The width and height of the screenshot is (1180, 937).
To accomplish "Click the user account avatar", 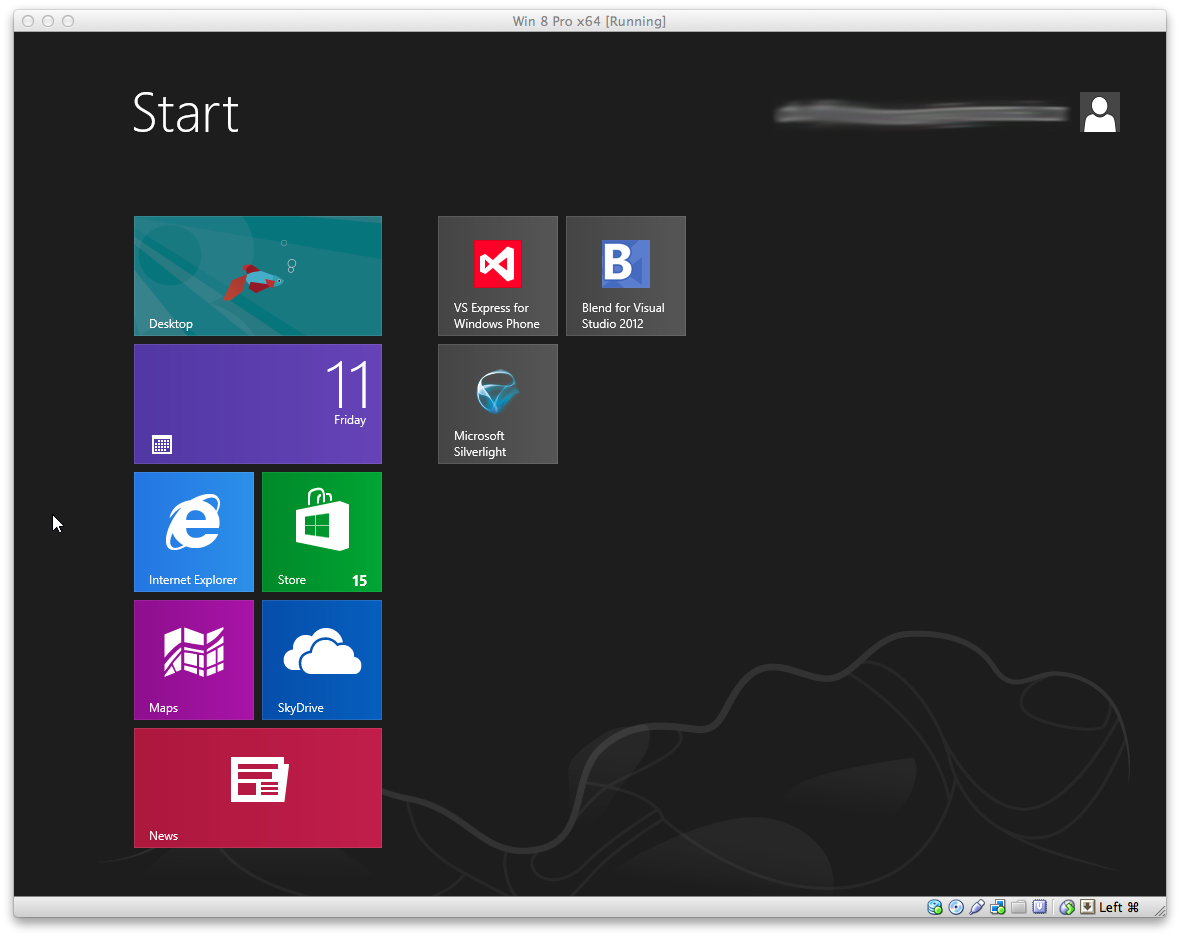I will click(1099, 112).
